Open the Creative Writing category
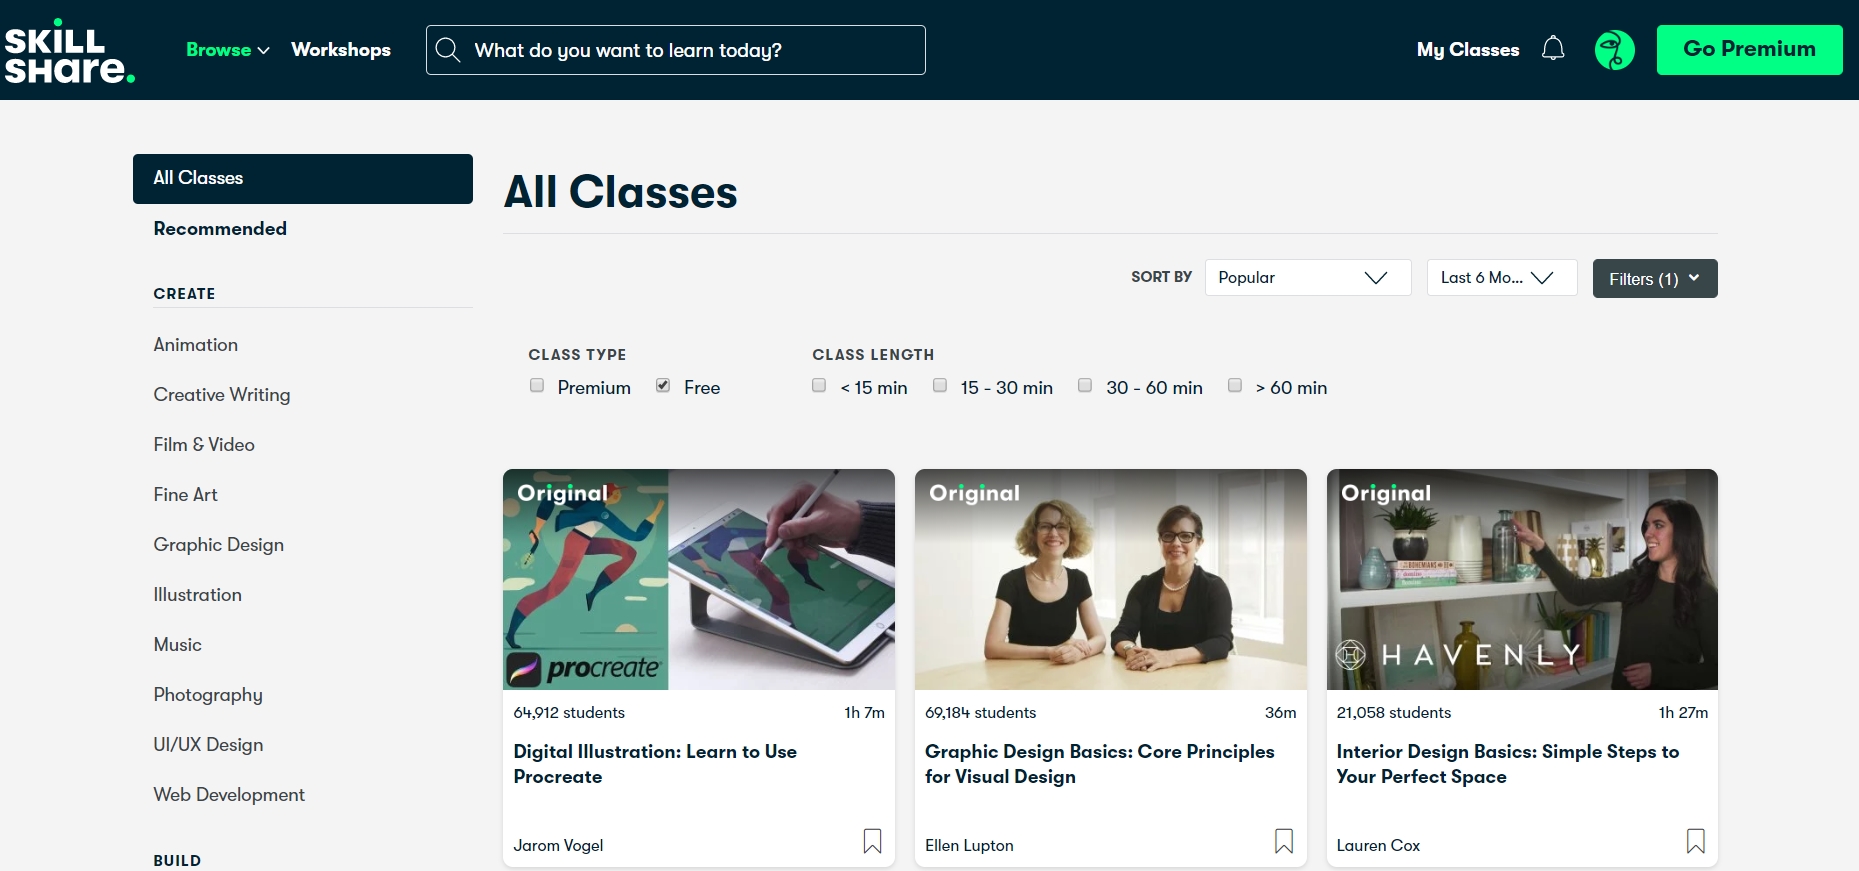 tap(222, 395)
